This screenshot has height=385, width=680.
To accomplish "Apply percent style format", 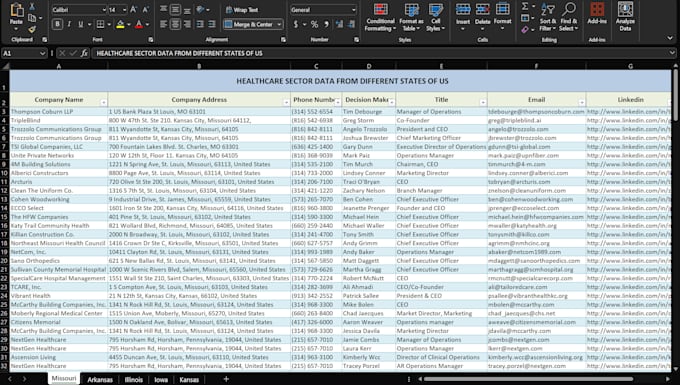I will pyautogui.click(x=314, y=24).
